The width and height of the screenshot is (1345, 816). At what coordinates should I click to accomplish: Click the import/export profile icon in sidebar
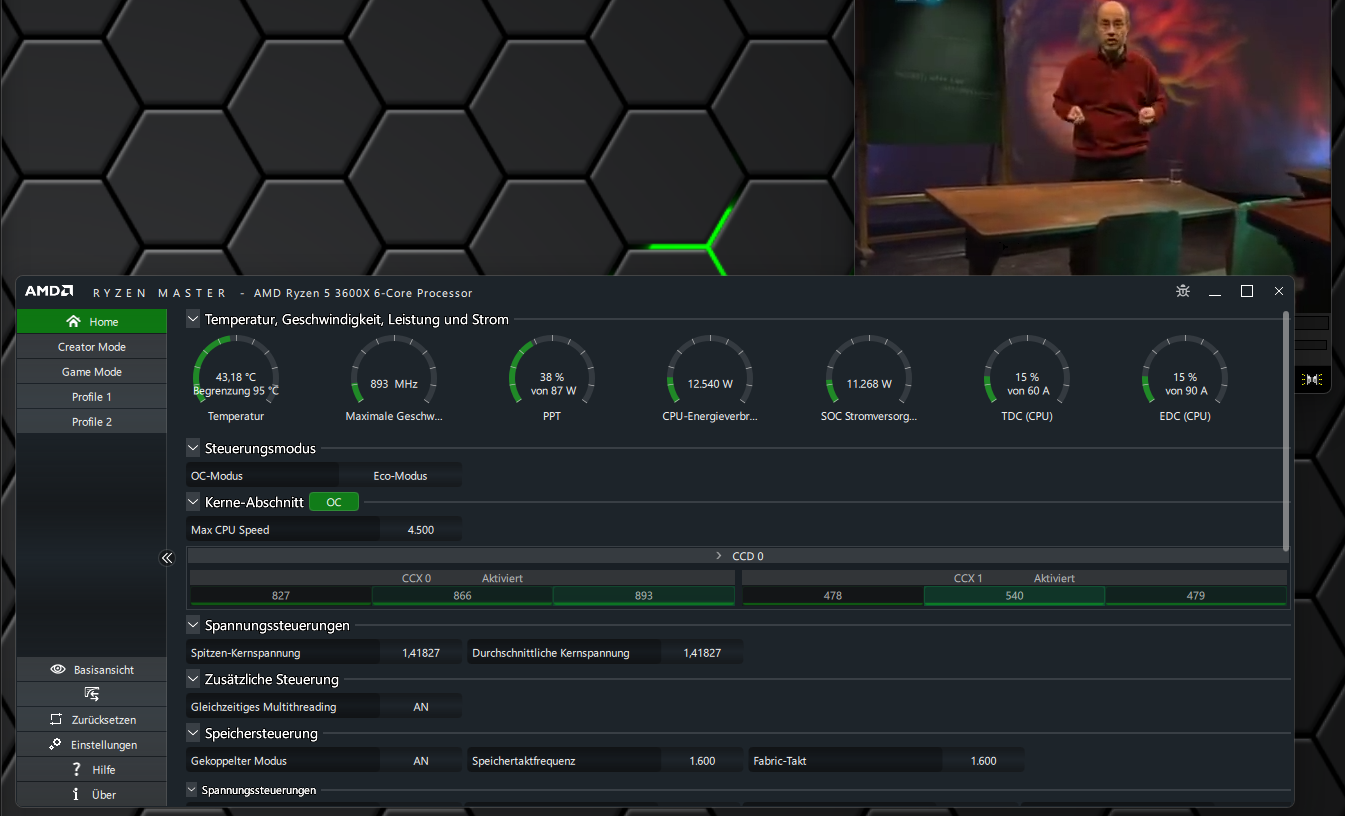[x=92, y=694]
